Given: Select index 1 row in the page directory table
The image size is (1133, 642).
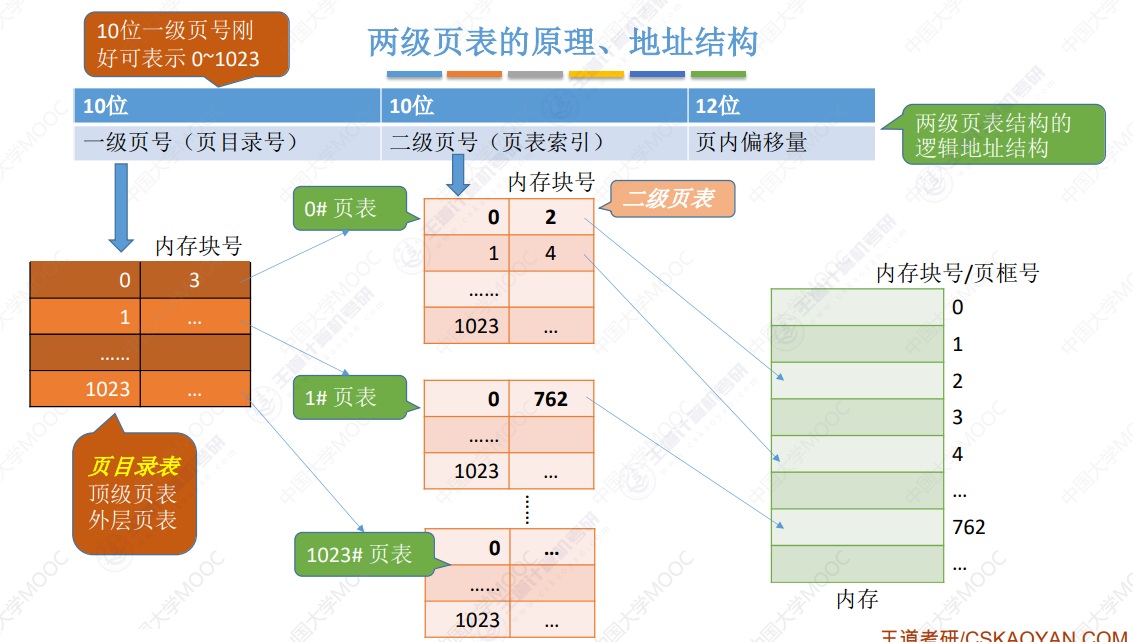Looking at the screenshot, I should pyautogui.click(x=140, y=317).
